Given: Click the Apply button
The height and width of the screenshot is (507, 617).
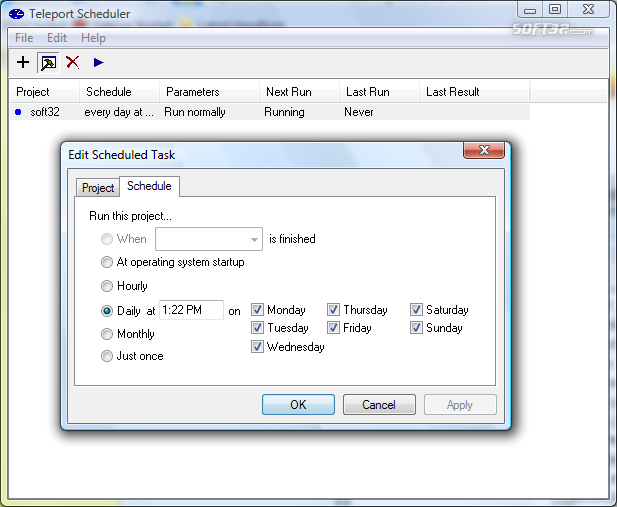Looking at the screenshot, I should point(460,405).
